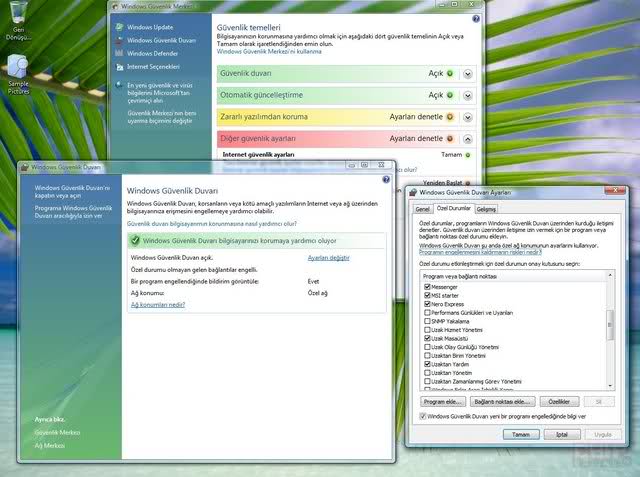640x477 pixels.
Task: Open the Güvenlik Merkezi link under Ayrıca bkz.
Action: (57, 433)
